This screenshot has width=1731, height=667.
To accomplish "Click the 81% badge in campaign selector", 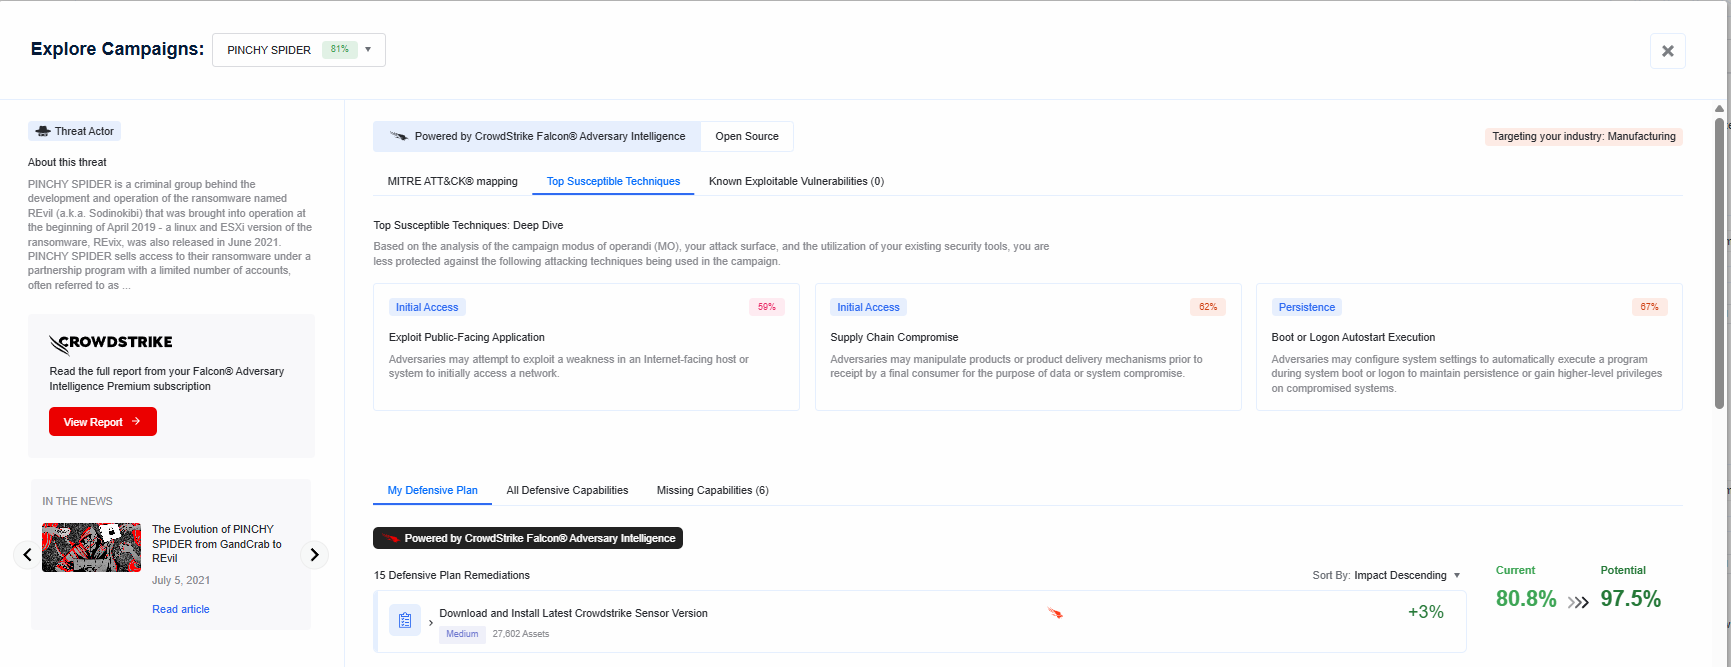I will pyautogui.click(x=340, y=49).
